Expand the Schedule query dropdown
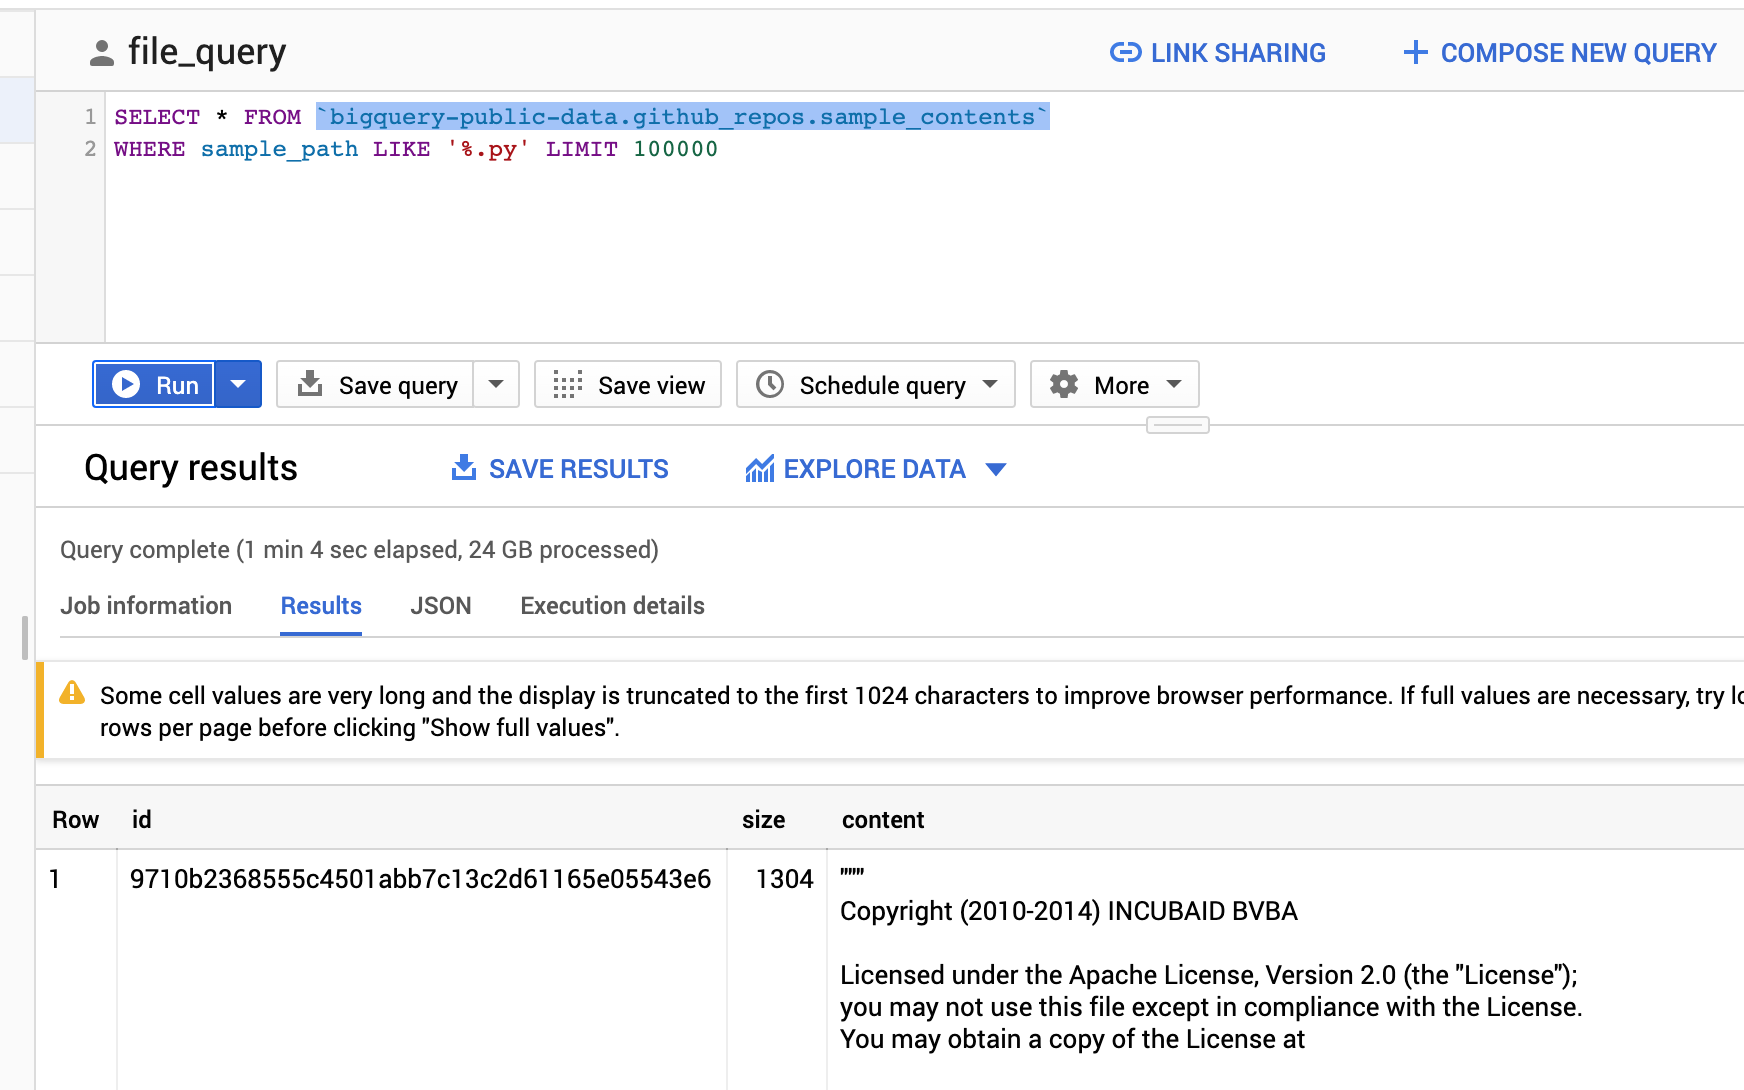Screen dimensions: 1744x1090 [x=990, y=384]
